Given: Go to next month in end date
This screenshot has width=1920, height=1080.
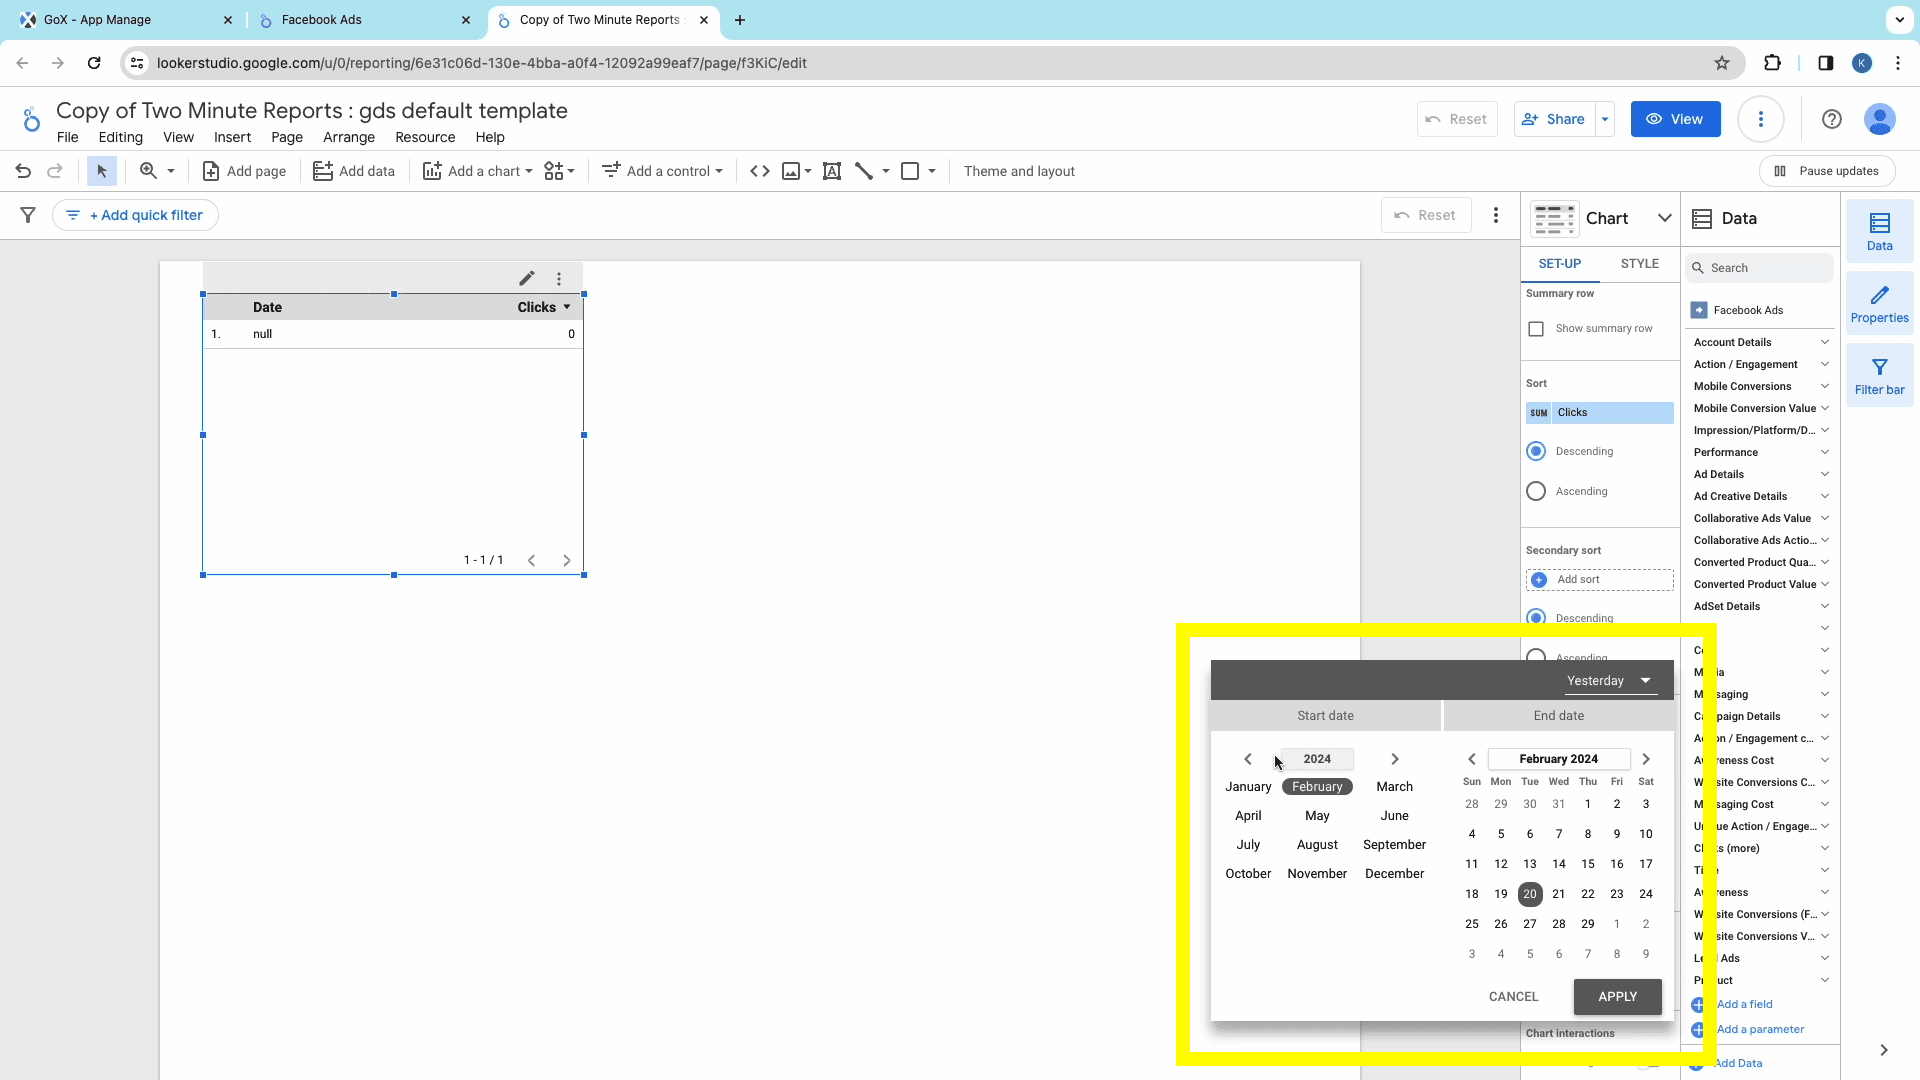Looking at the screenshot, I should tap(1646, 759).
